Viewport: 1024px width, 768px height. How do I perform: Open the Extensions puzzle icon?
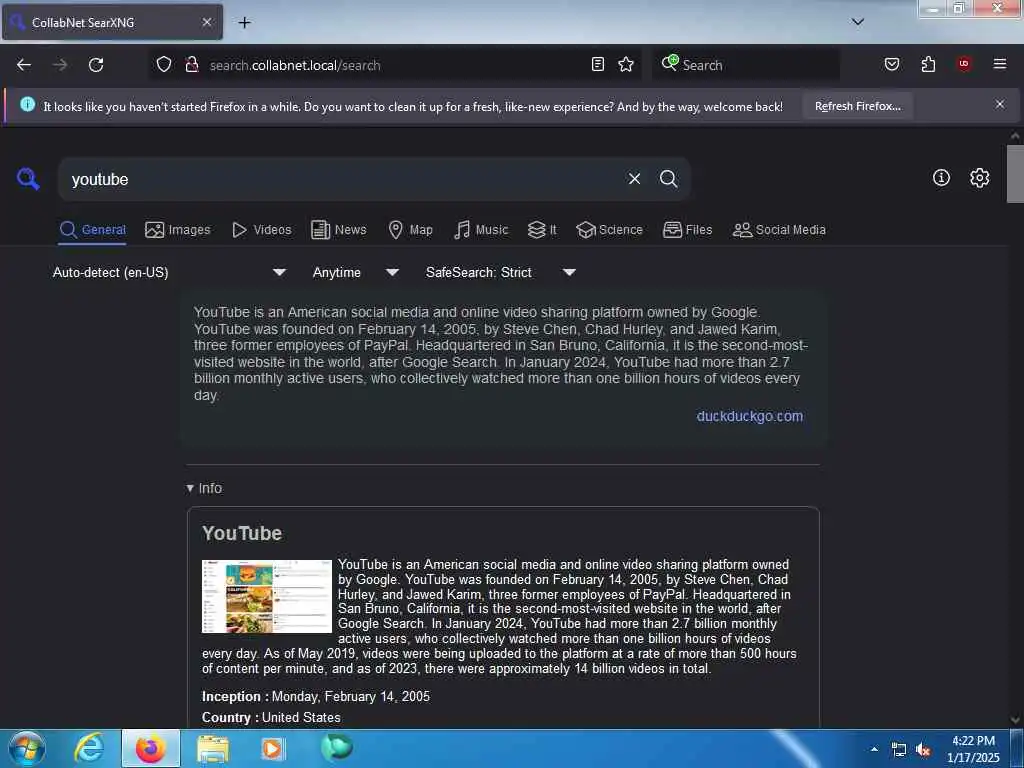(928, 65)
